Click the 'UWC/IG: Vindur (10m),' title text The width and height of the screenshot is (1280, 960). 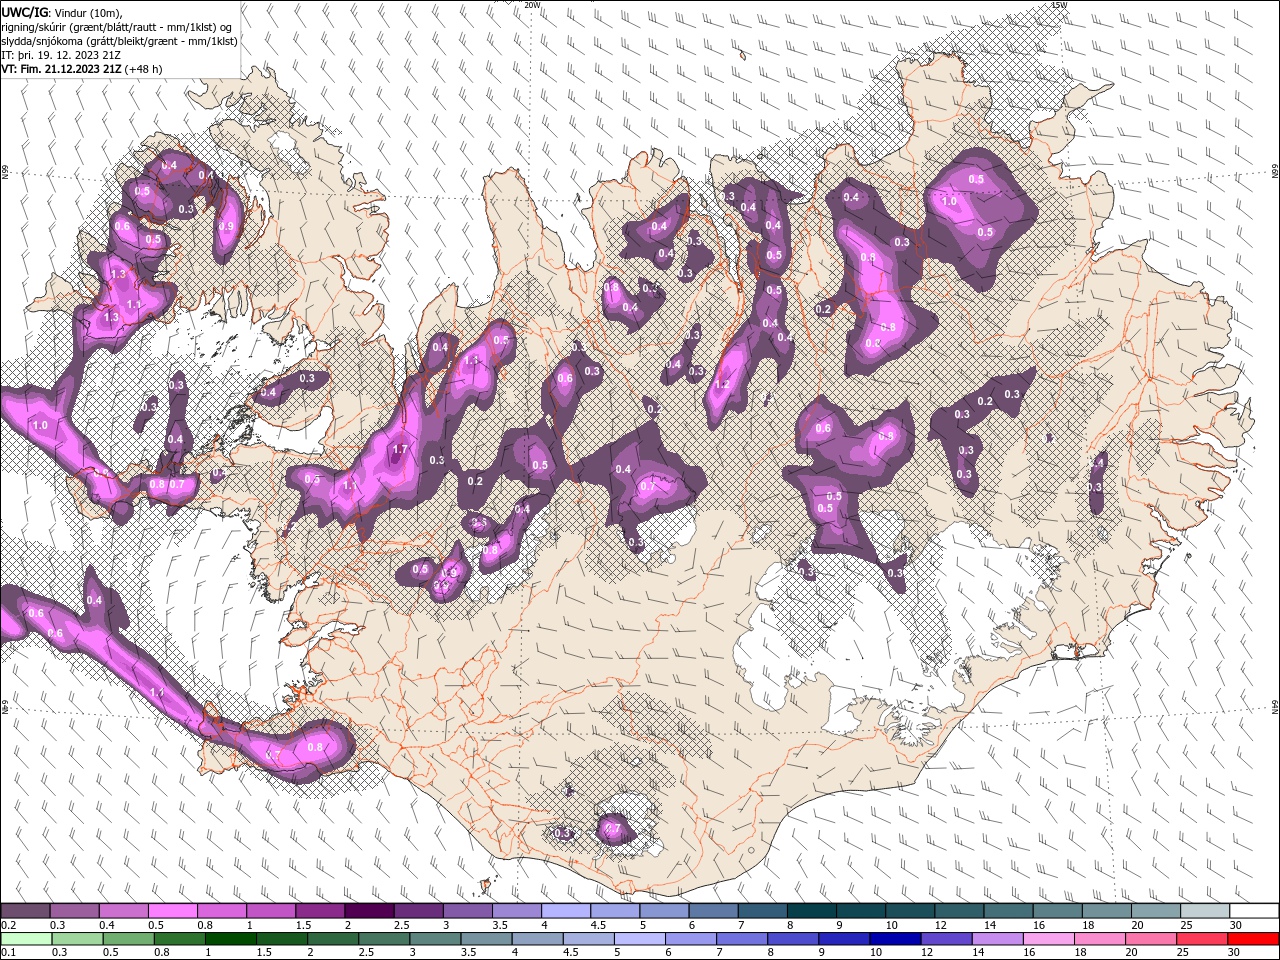[x=62, y=11]
